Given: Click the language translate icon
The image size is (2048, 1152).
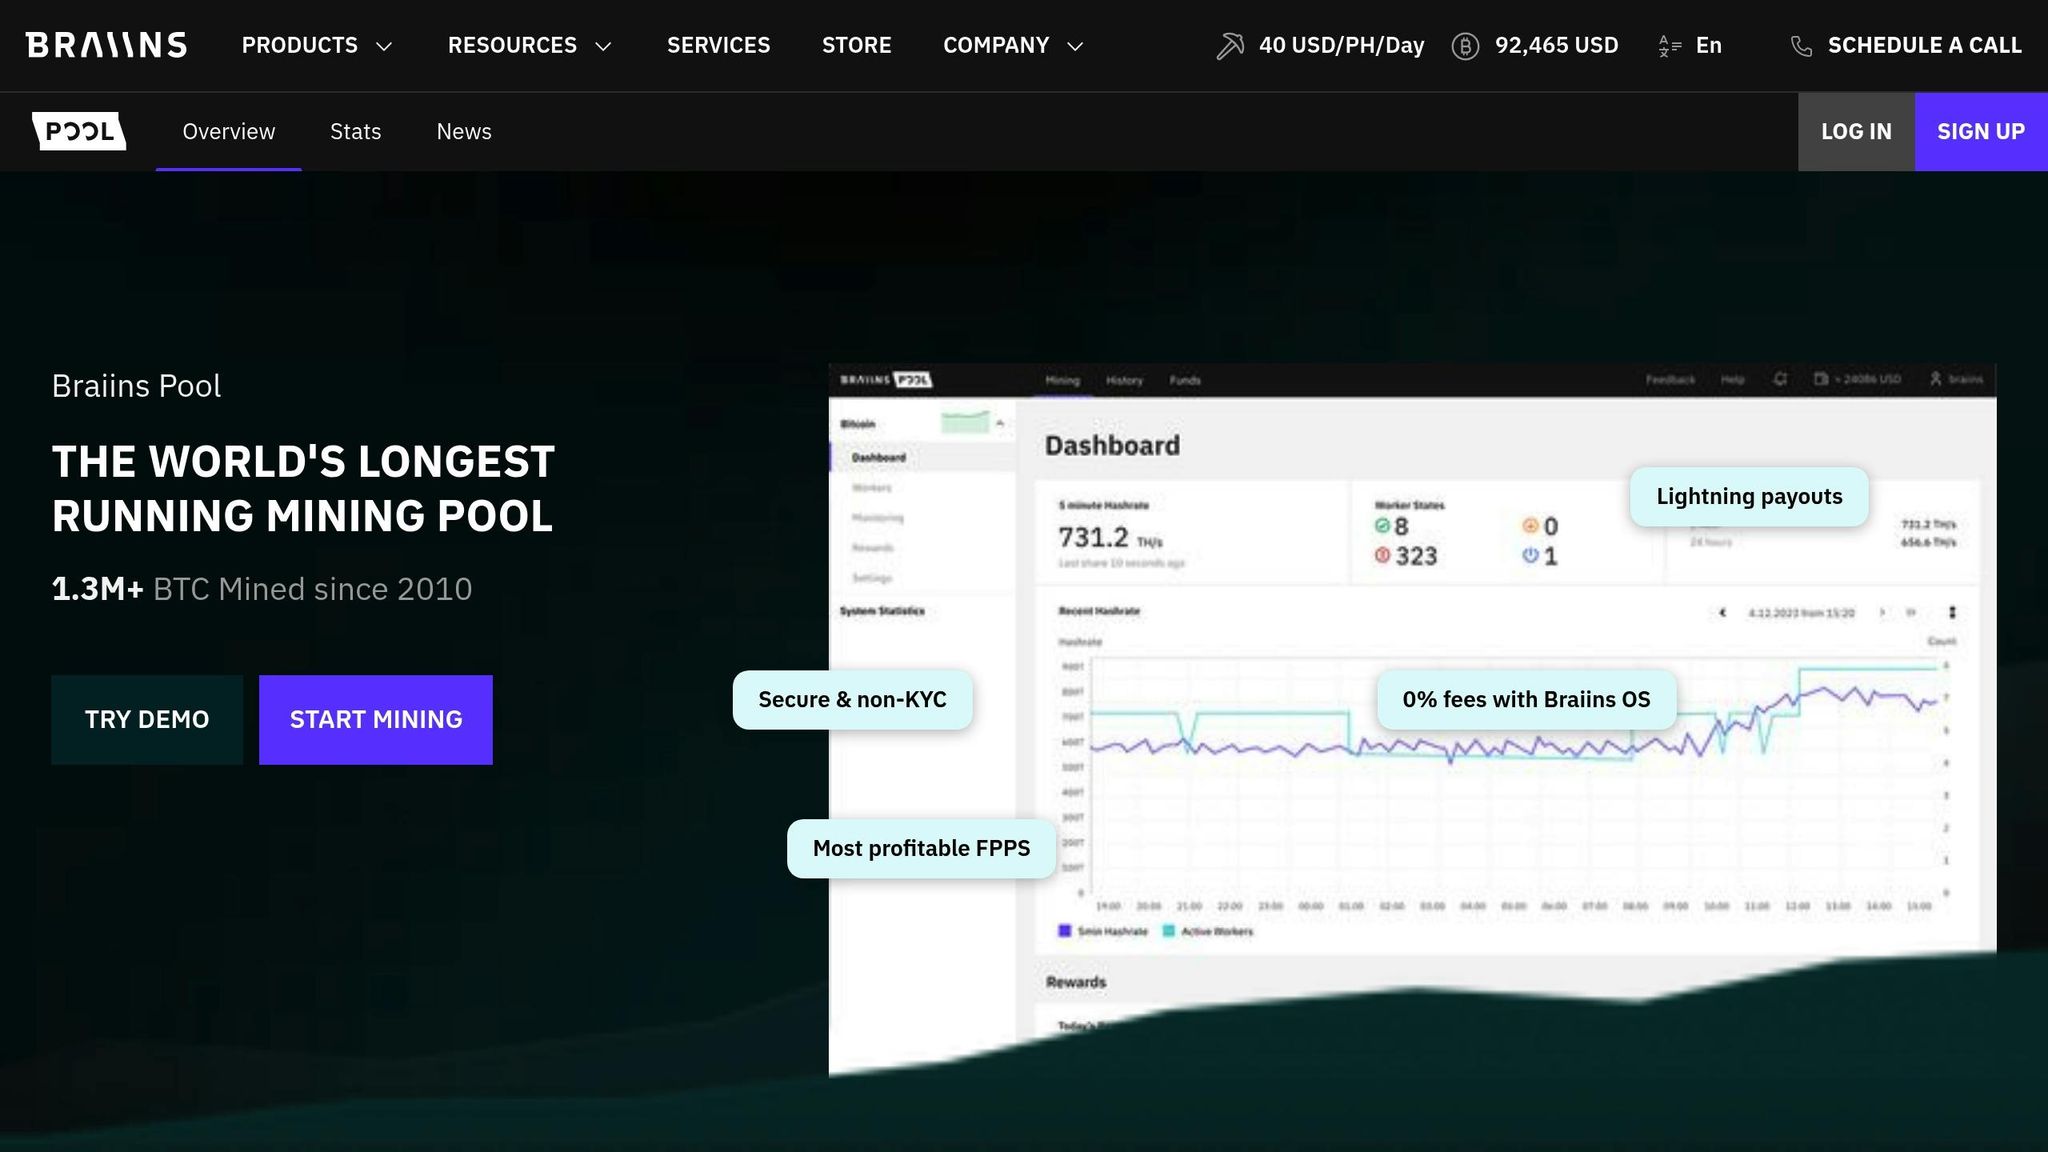Looking at the screenshot, I should pyautogui.click(x=1669, y=46).
